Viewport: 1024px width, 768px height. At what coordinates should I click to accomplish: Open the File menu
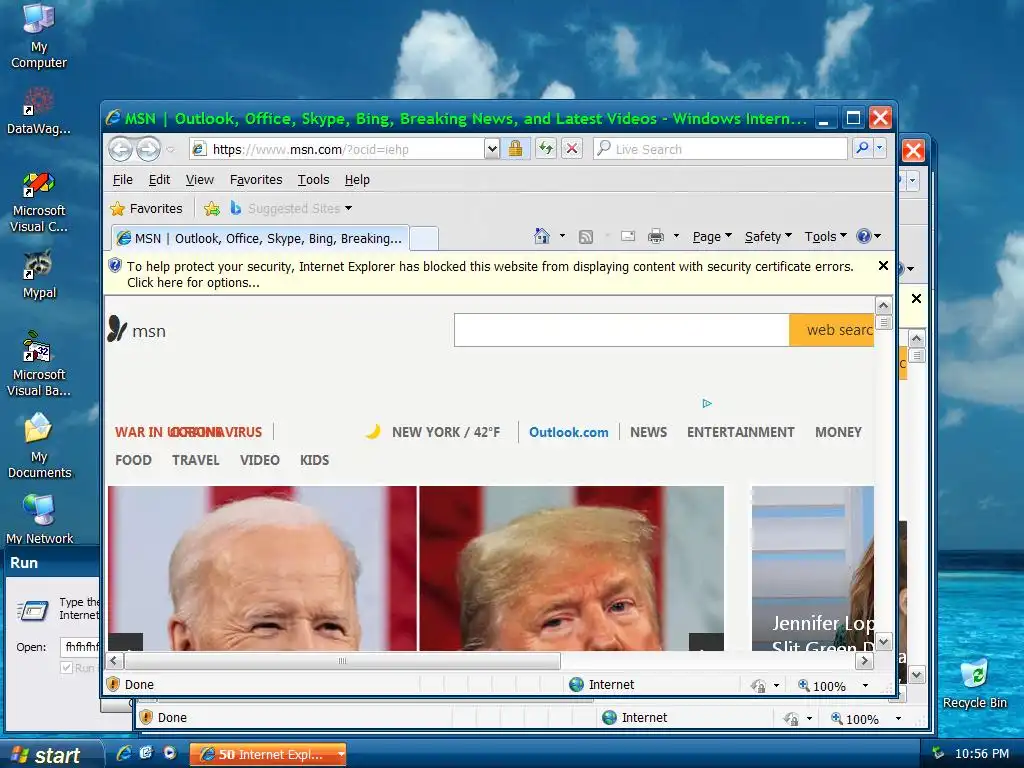[122, 180]
